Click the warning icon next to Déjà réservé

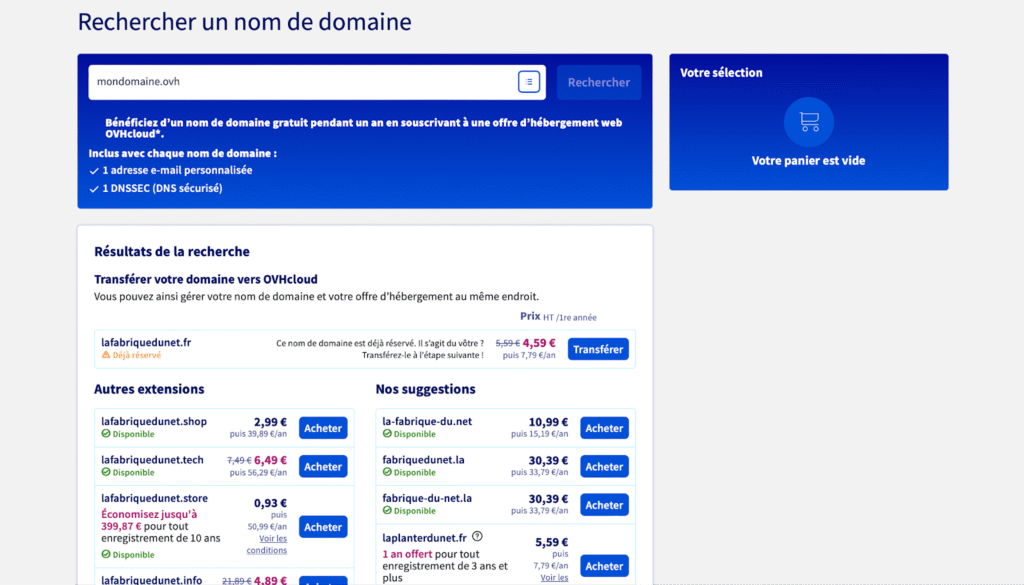coord(106,355)
